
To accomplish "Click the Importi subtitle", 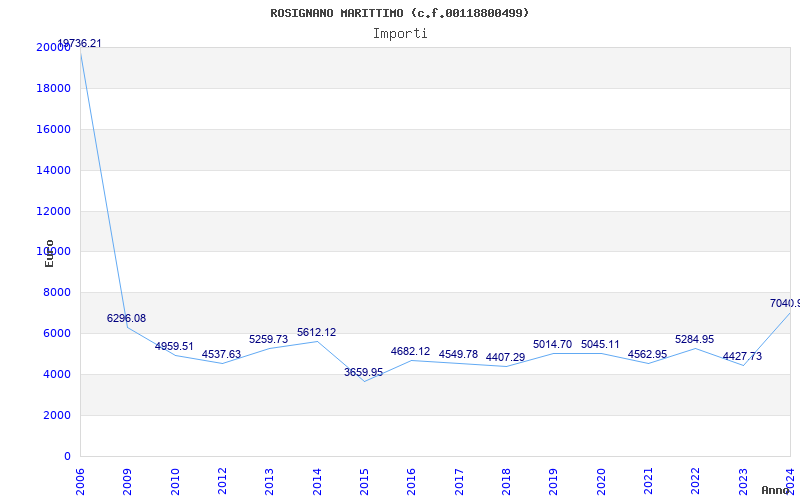I will (x=400, y=34).
